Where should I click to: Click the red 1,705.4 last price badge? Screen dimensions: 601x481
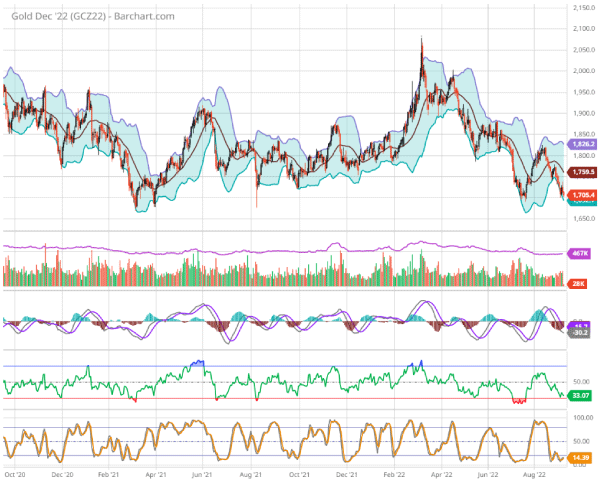[x=583, y=196]
